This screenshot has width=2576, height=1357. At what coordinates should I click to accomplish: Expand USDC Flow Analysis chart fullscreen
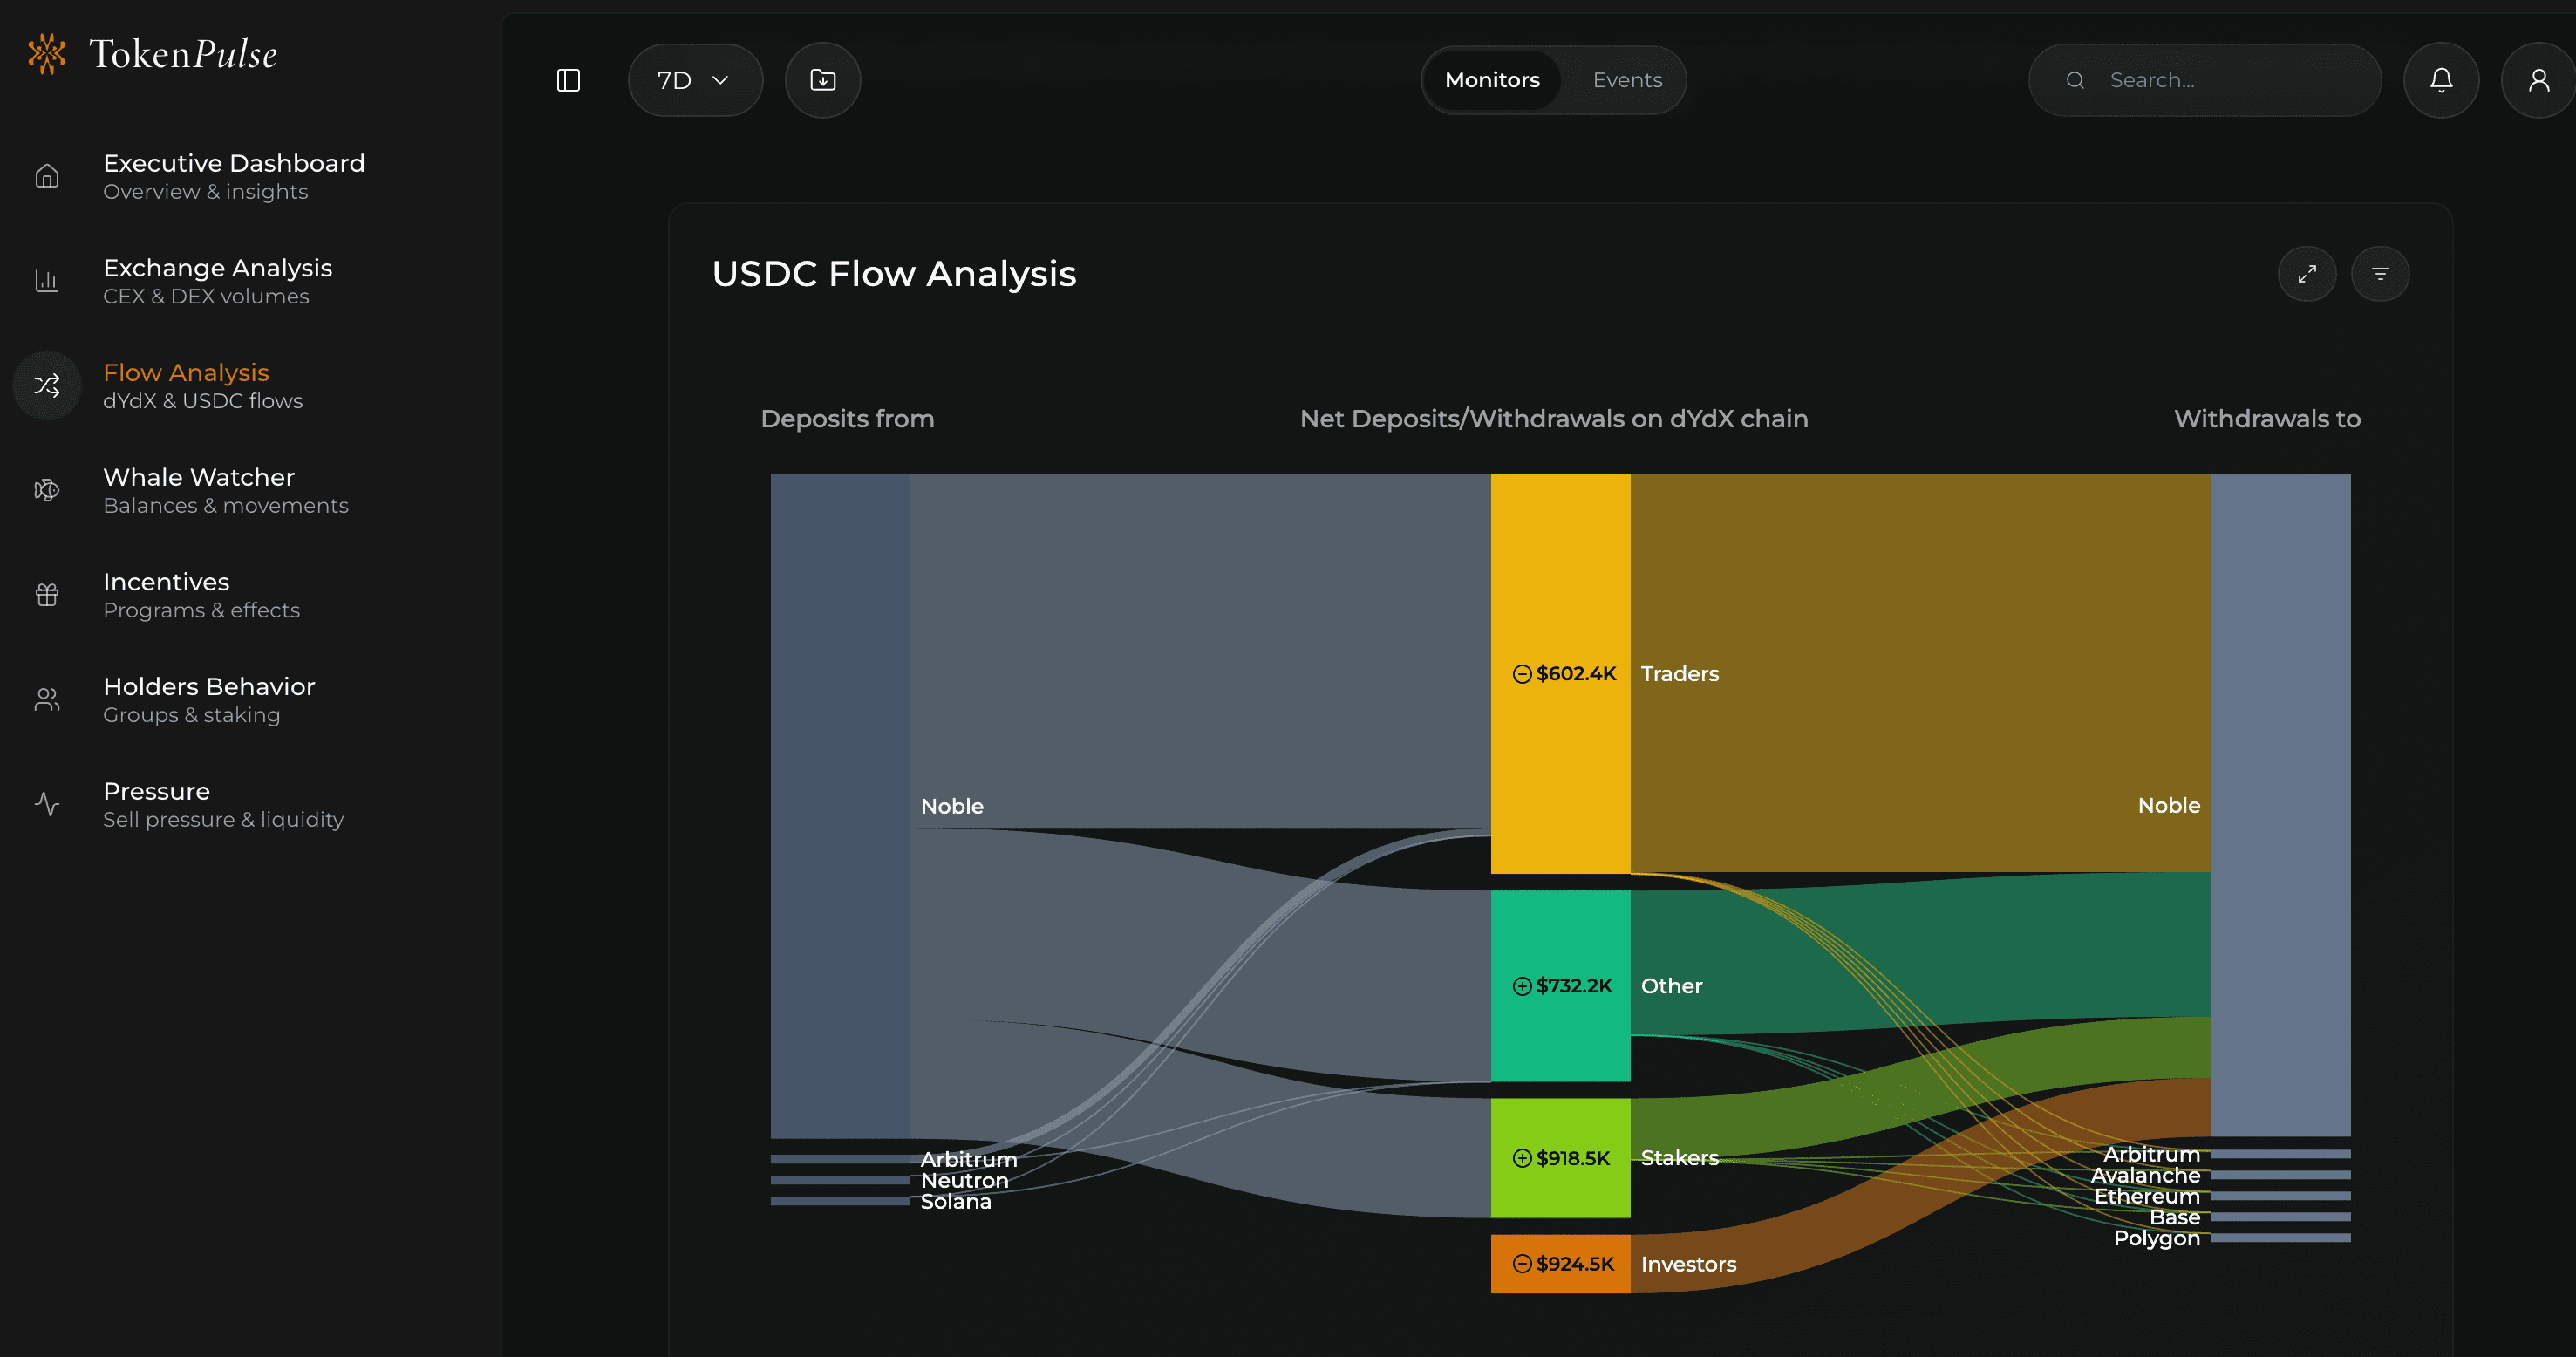2306,274
